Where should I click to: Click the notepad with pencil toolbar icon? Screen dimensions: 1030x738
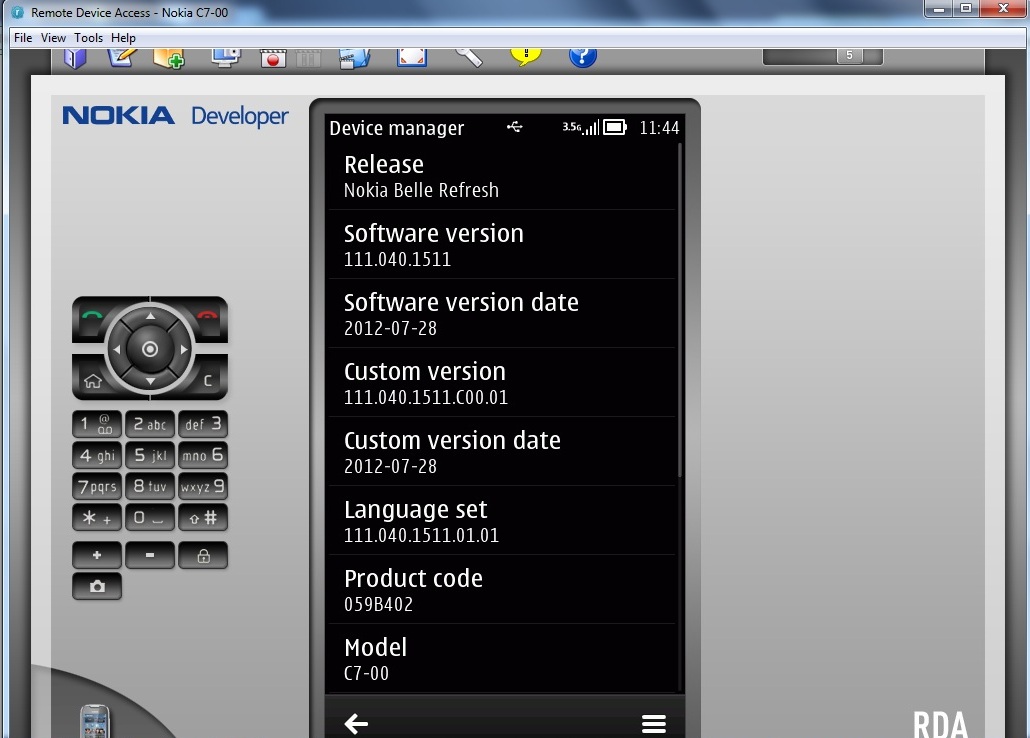(x=122, y=57)
